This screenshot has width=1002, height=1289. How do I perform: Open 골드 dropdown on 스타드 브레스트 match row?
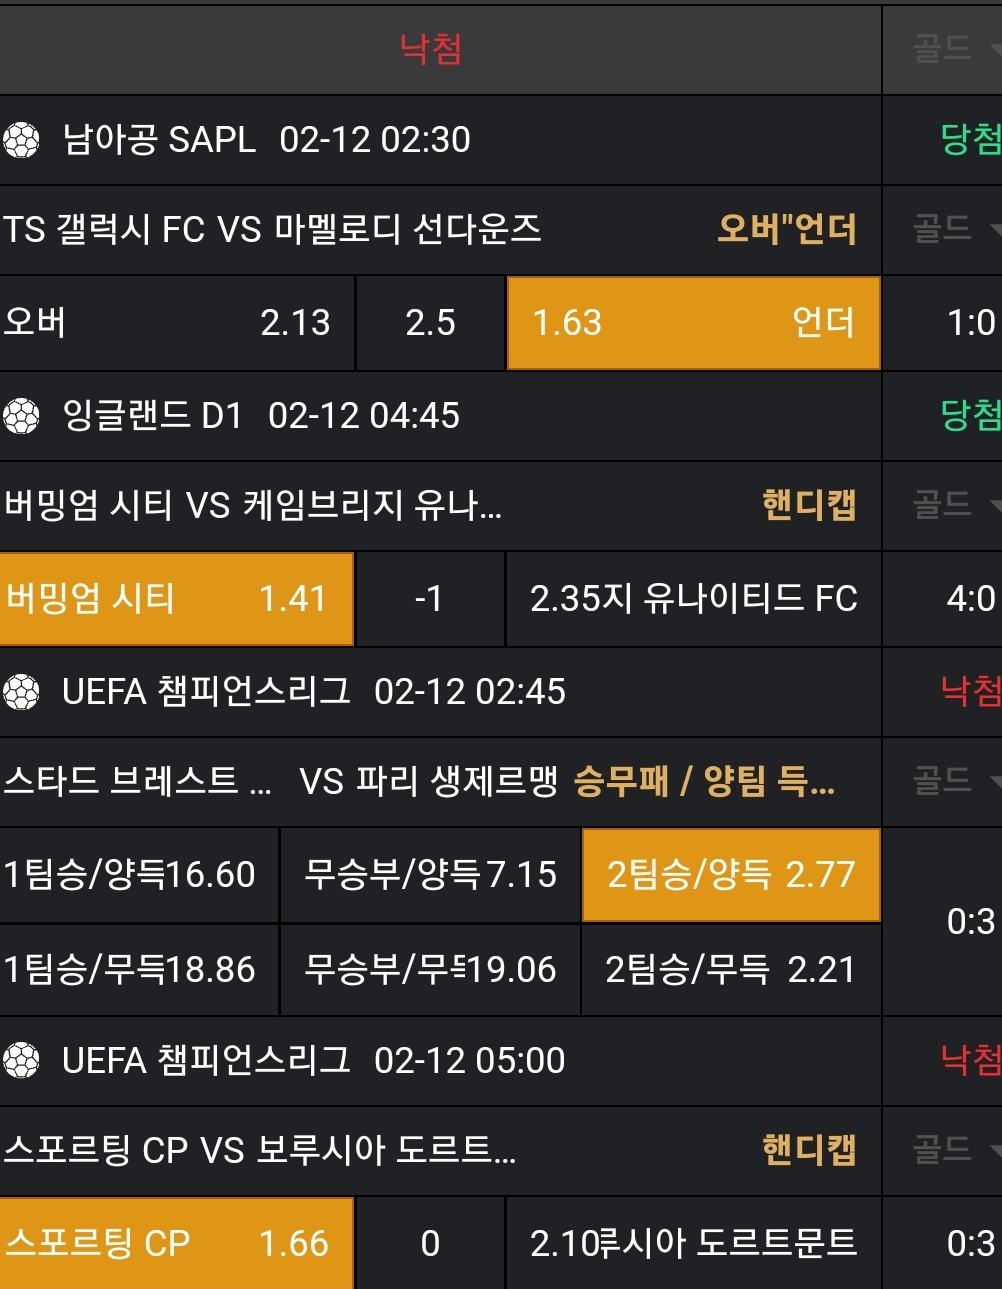[955, 781]
